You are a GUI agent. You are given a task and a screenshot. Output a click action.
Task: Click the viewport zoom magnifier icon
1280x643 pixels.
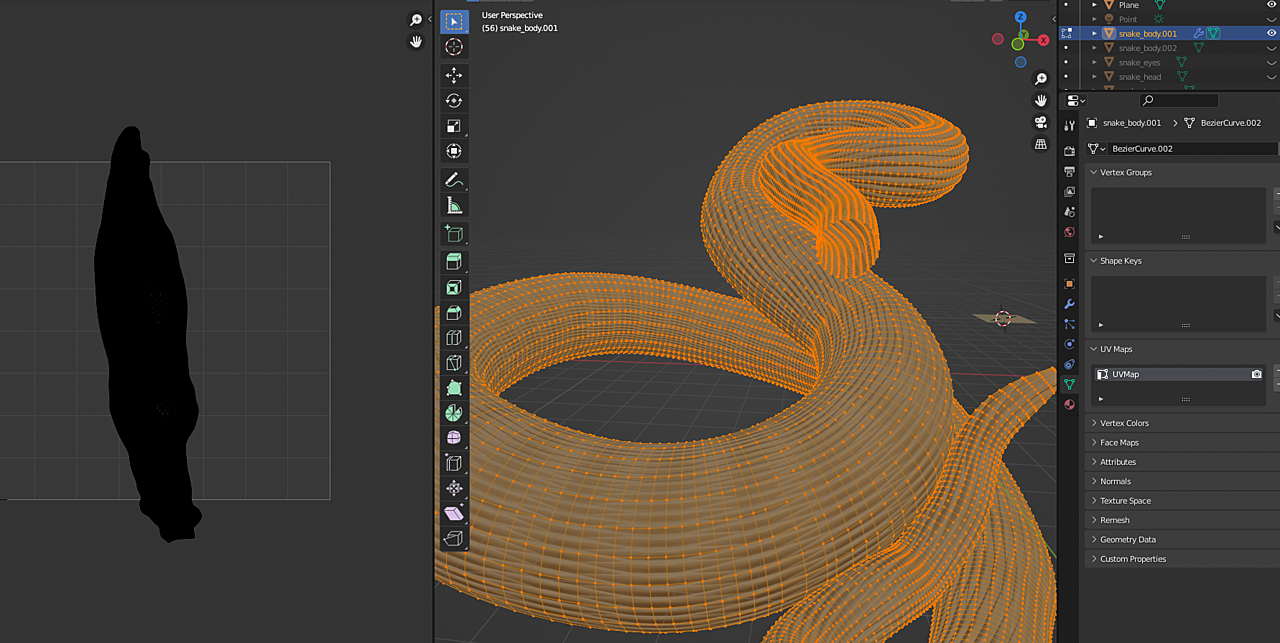(1041, 79)
